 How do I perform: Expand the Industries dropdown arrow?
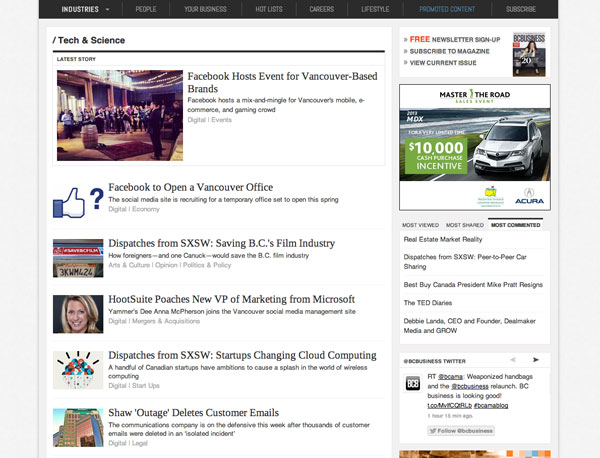point(108,10)
